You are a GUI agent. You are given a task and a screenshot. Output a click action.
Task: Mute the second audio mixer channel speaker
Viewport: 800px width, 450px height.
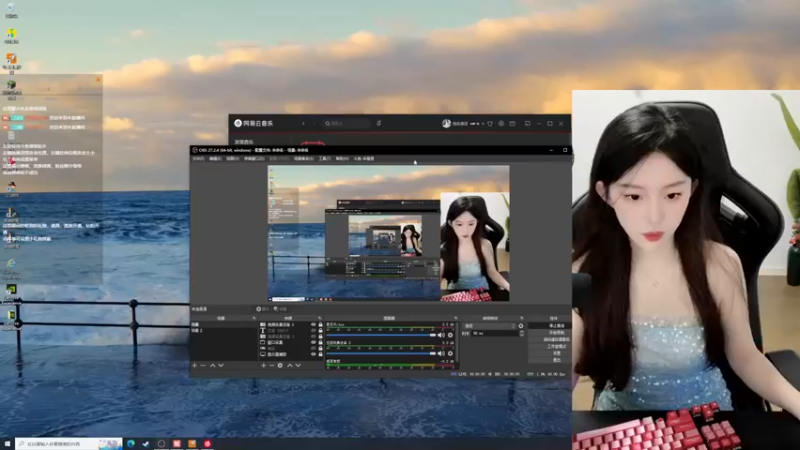441,354
